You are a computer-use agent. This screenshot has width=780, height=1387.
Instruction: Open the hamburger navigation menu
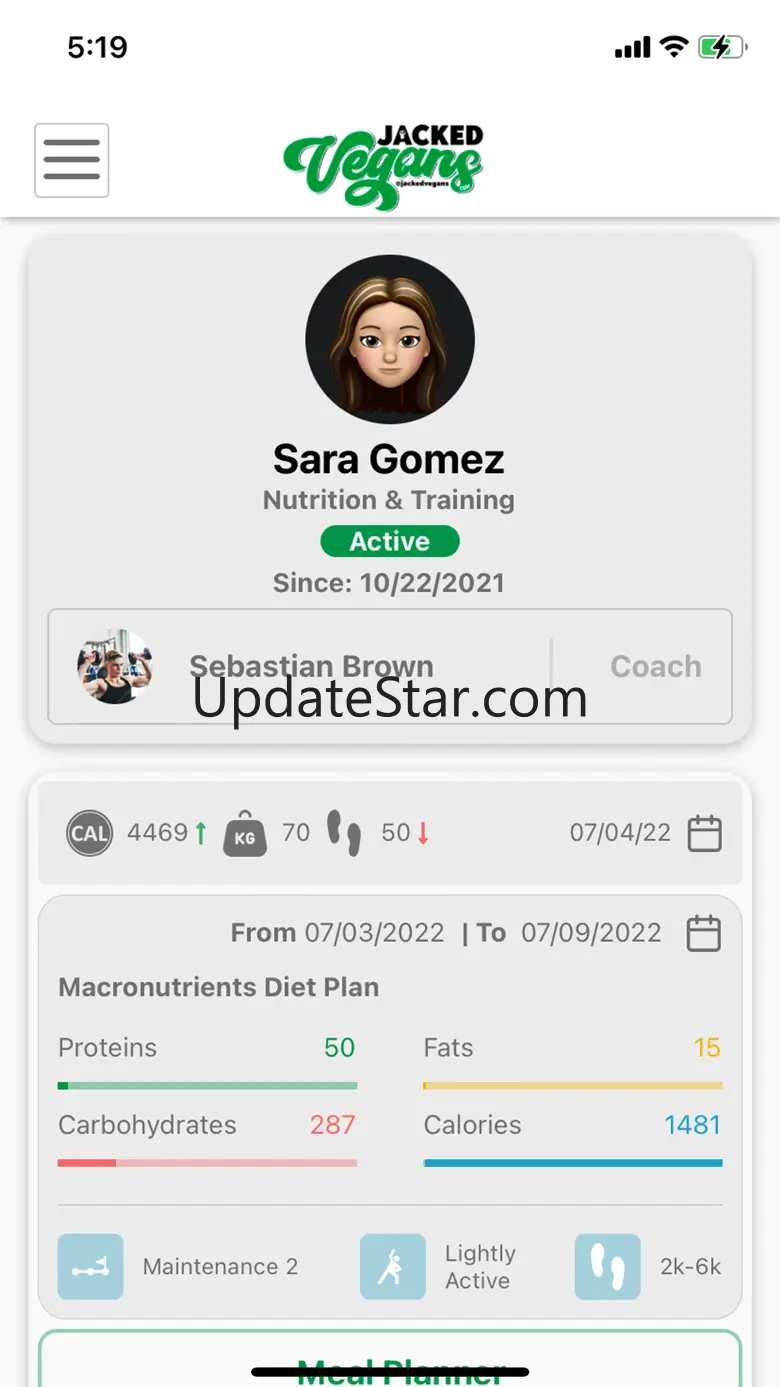click(72, 160)
